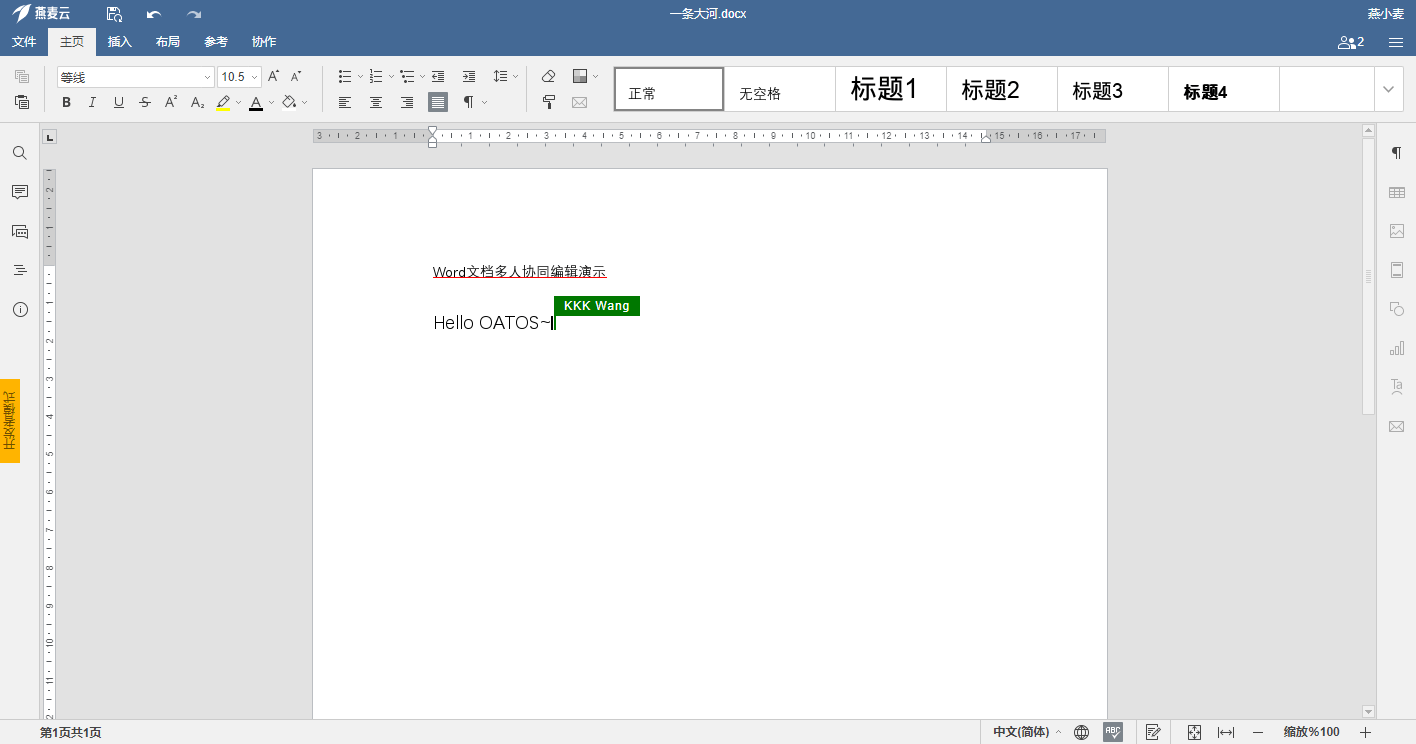Screen dimensions: 1416x744
Task: Switch to the 插入 tab
Action: (x=120, y=42)
